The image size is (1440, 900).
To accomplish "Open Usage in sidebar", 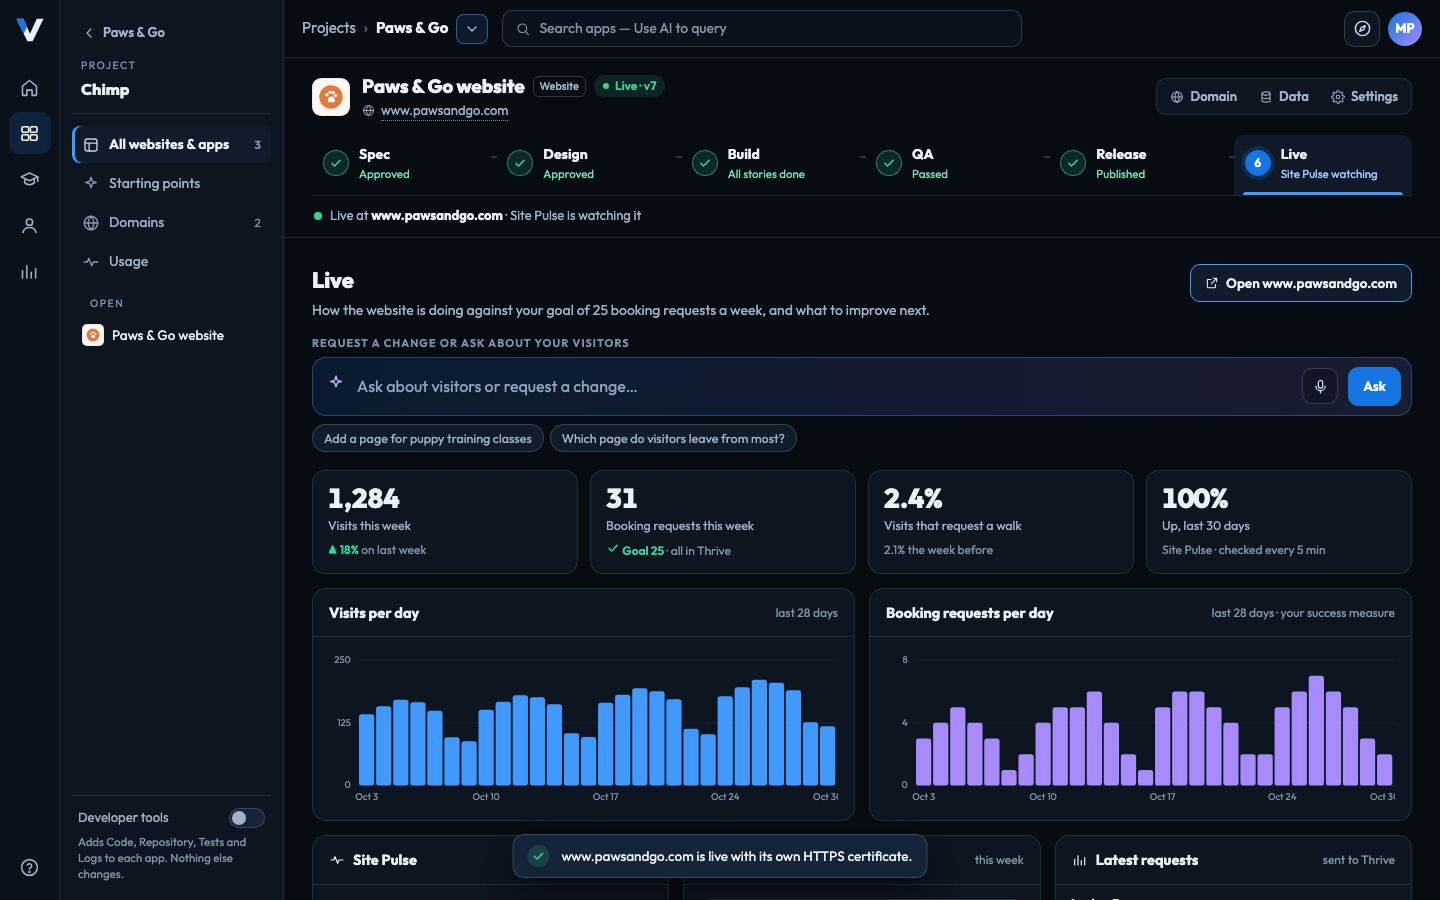I will click(171, 262).
